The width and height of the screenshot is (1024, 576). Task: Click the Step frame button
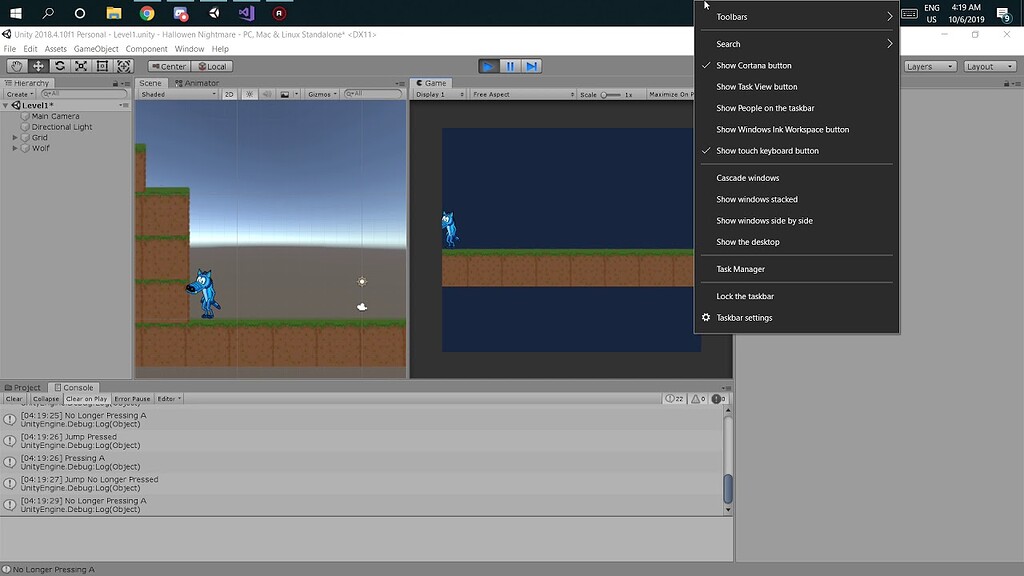pos(533,66)
